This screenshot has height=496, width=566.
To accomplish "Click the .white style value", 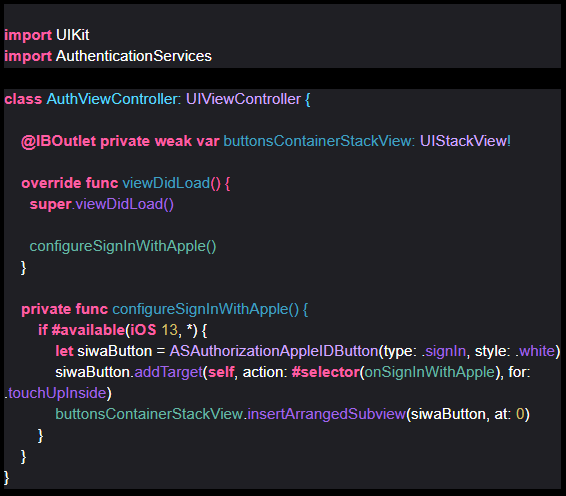I will tap(535, 351).
